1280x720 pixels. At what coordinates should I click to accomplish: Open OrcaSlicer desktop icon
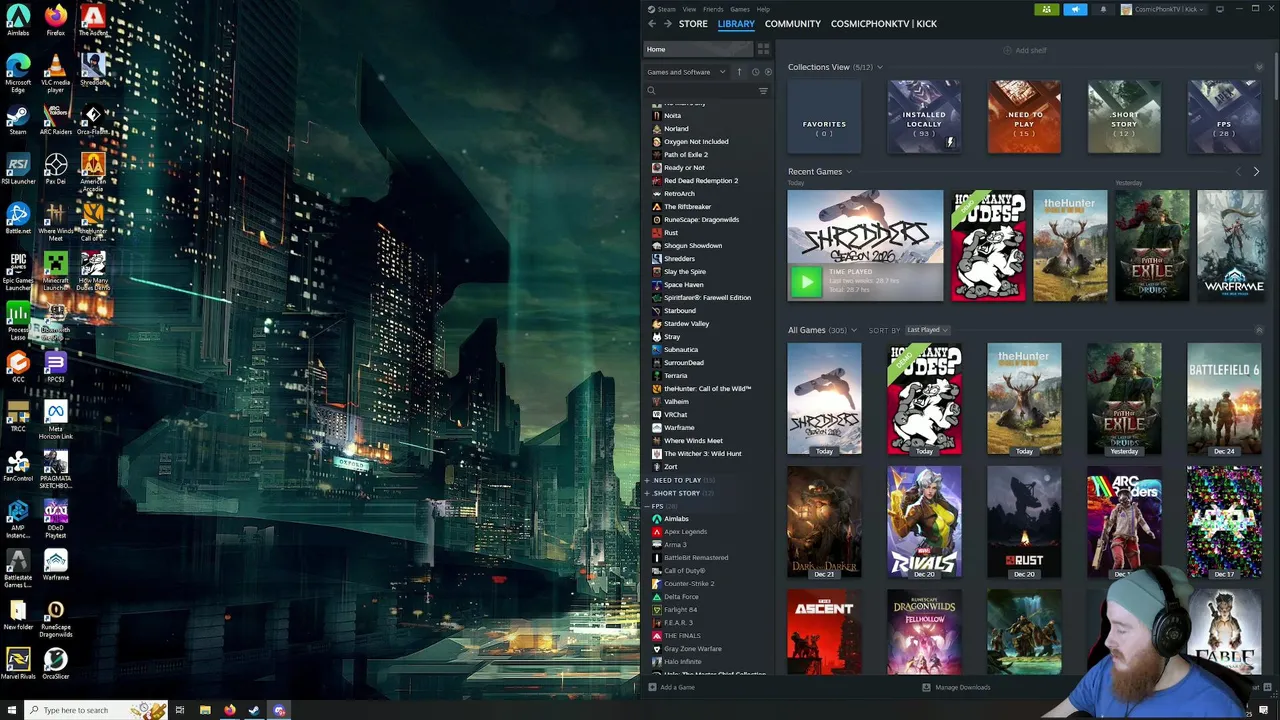[x=56, y=664]
